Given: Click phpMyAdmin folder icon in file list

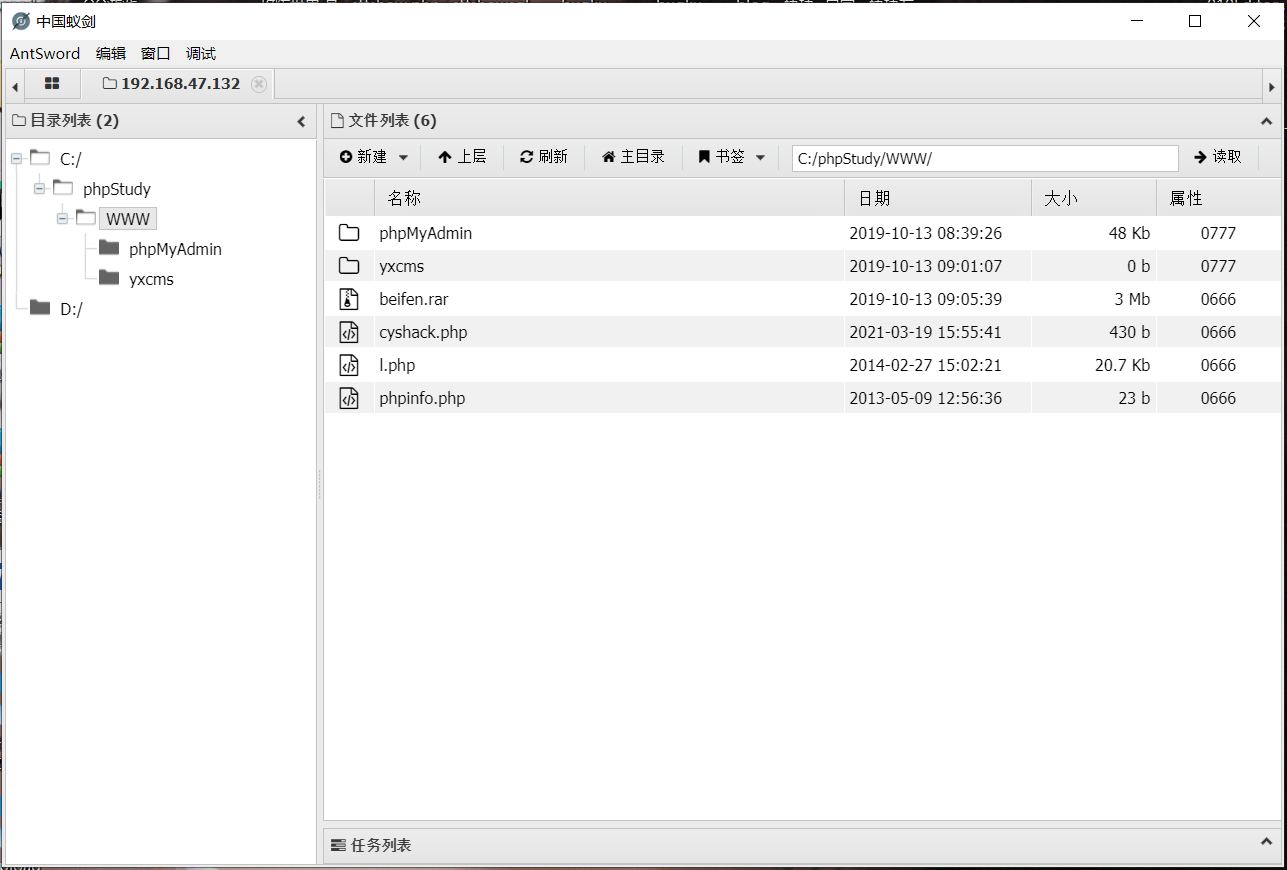Looking at the screenshot, I should [x=349, y=233].
